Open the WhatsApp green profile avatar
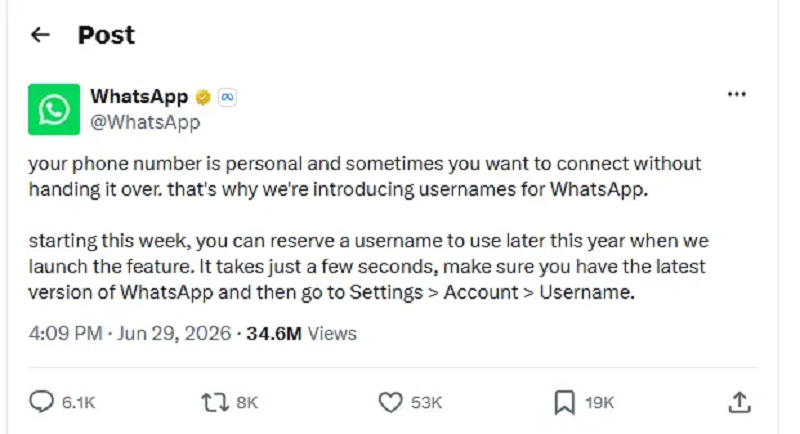The width and height of the screenshot is (800, 434). pos(54,109)
